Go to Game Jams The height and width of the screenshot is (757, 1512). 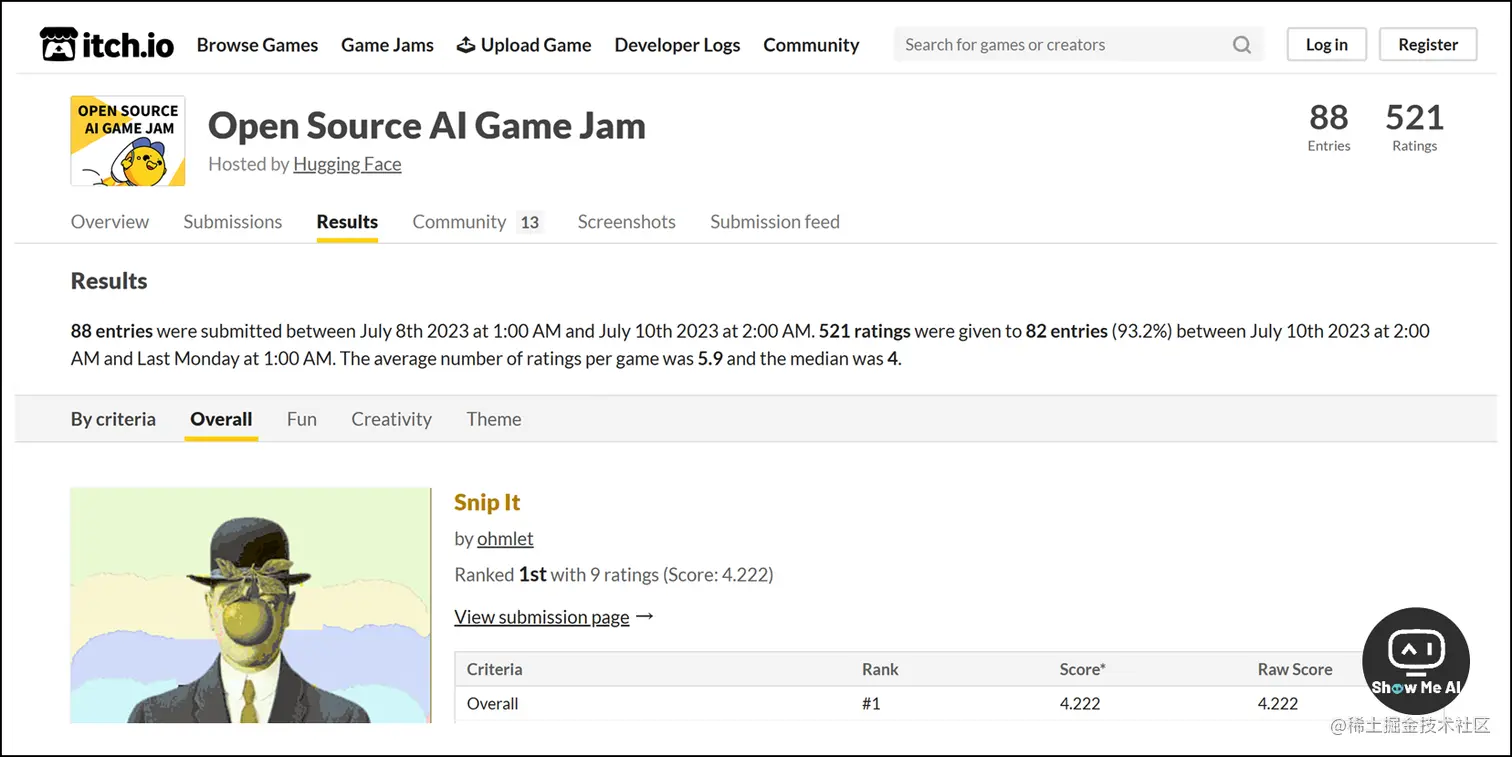[387, 45]
